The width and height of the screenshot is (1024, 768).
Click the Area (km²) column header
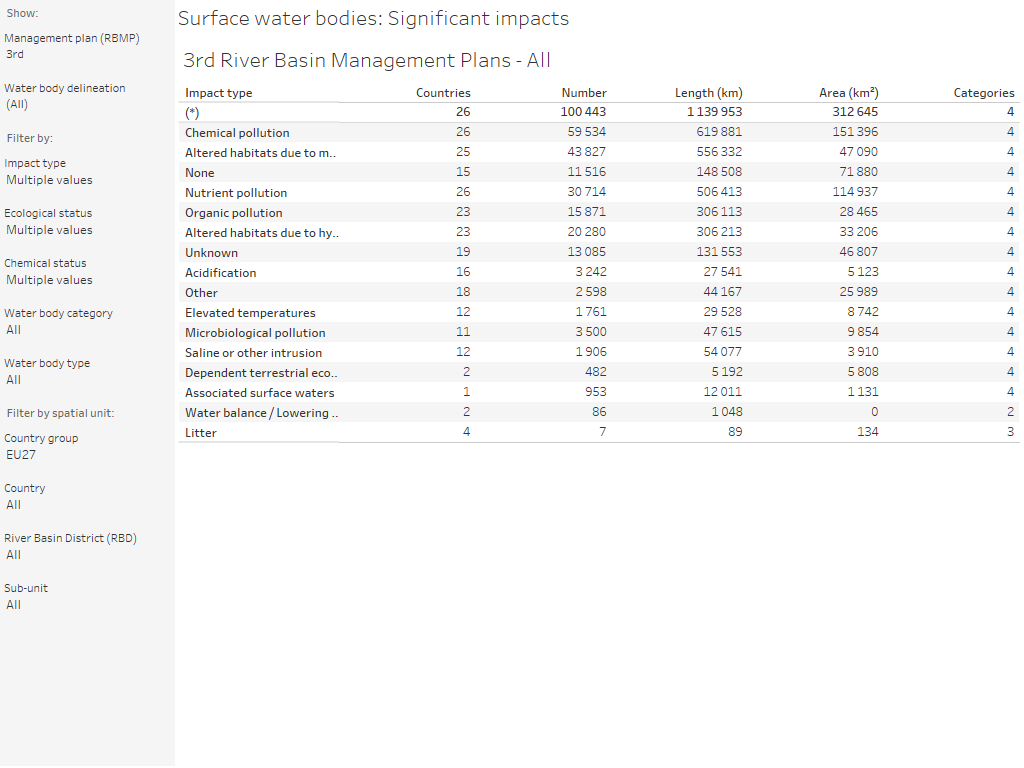848,93
